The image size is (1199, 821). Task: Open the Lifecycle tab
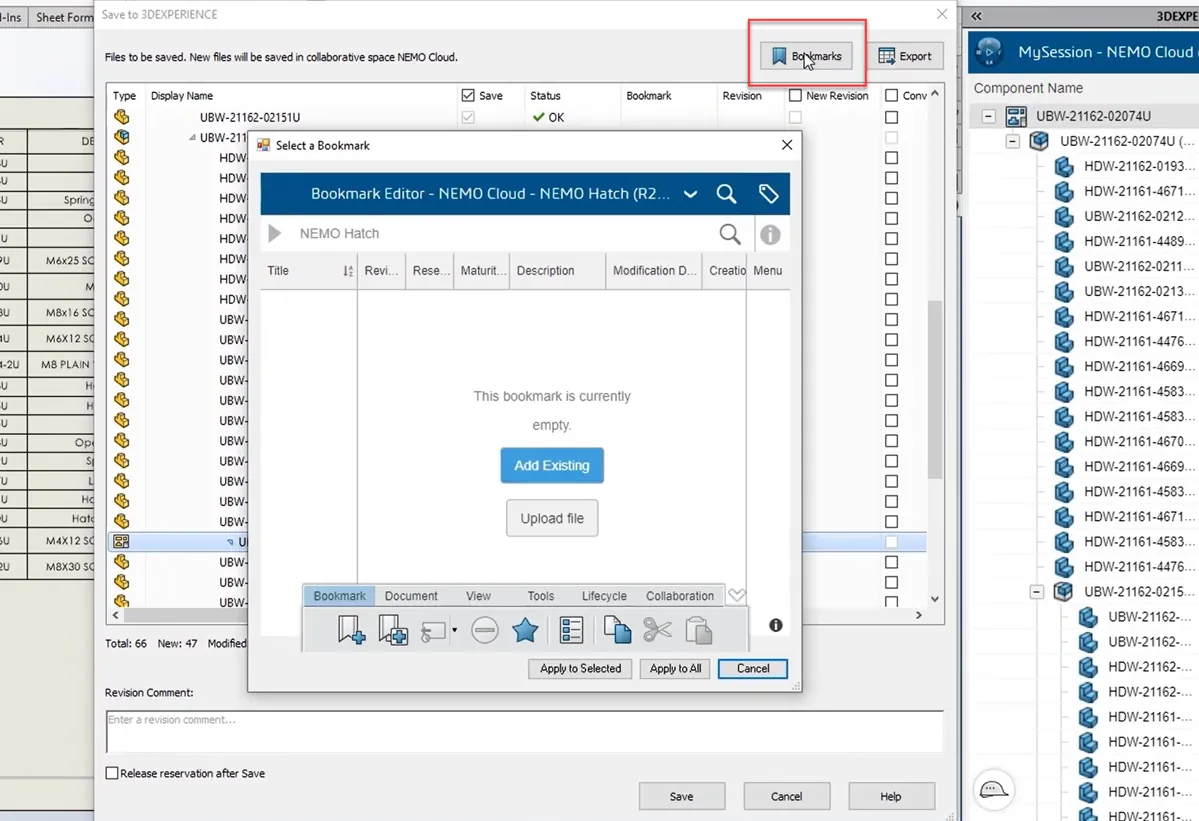pos(604,595)
